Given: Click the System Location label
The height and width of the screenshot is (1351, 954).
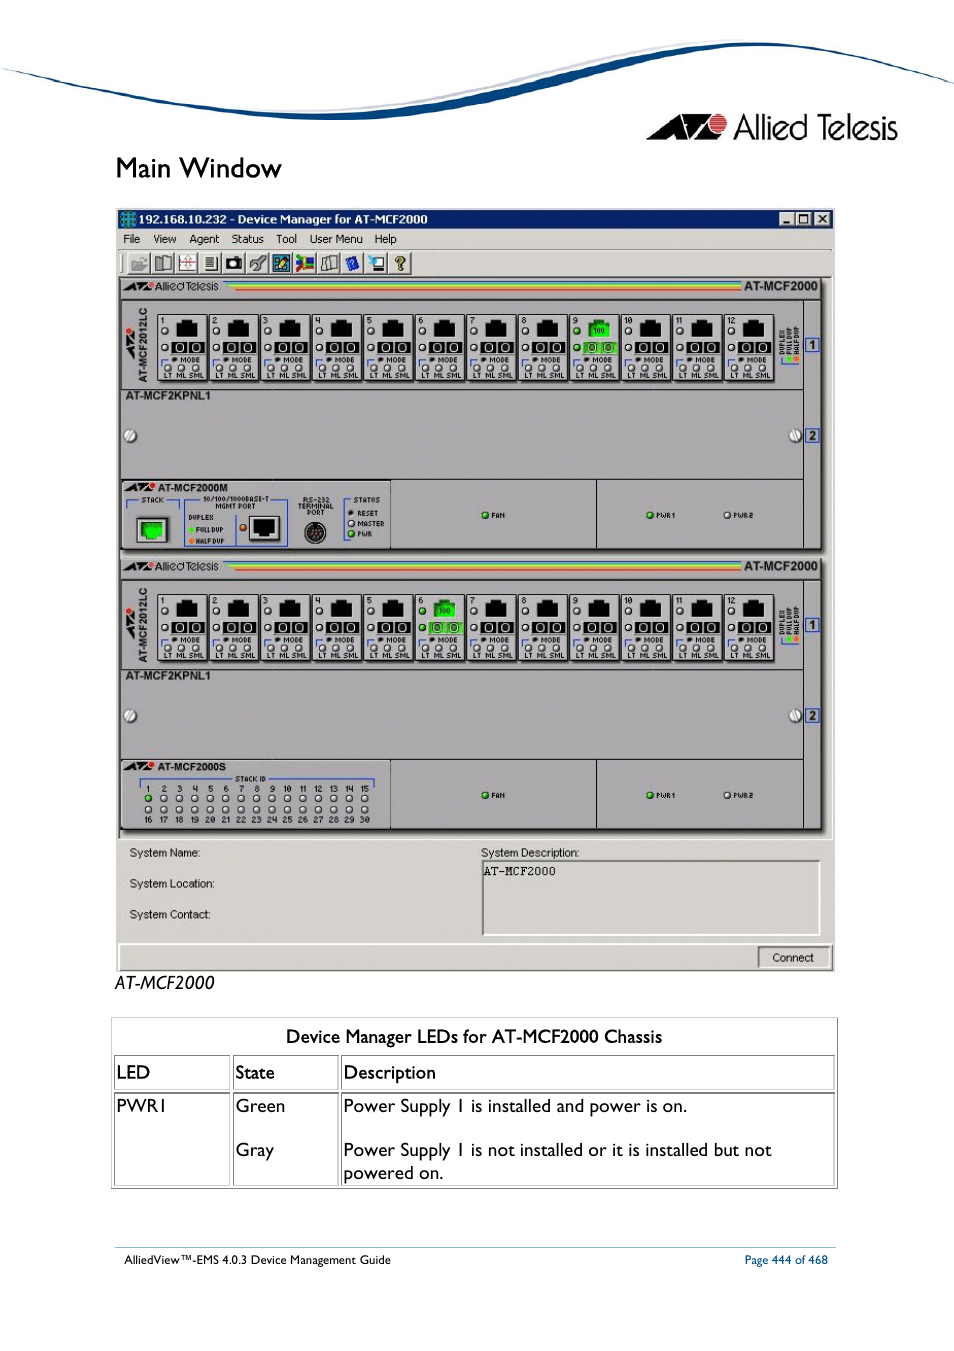Looking at the screenshot, I should (x=172, y=884).
